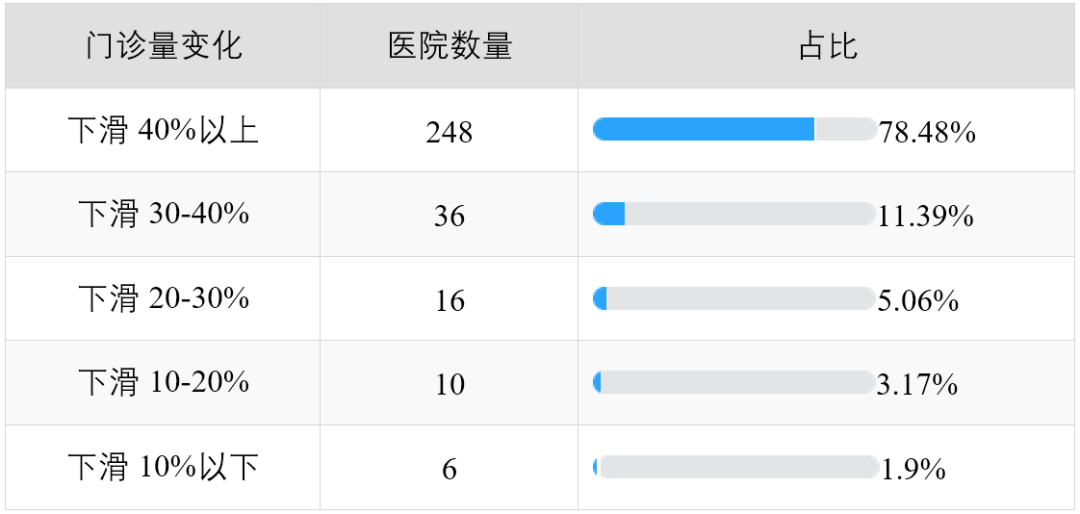Click the 1.9% progress bar
The height and width of the screenshot is (514, 1080).
[736, 467]
